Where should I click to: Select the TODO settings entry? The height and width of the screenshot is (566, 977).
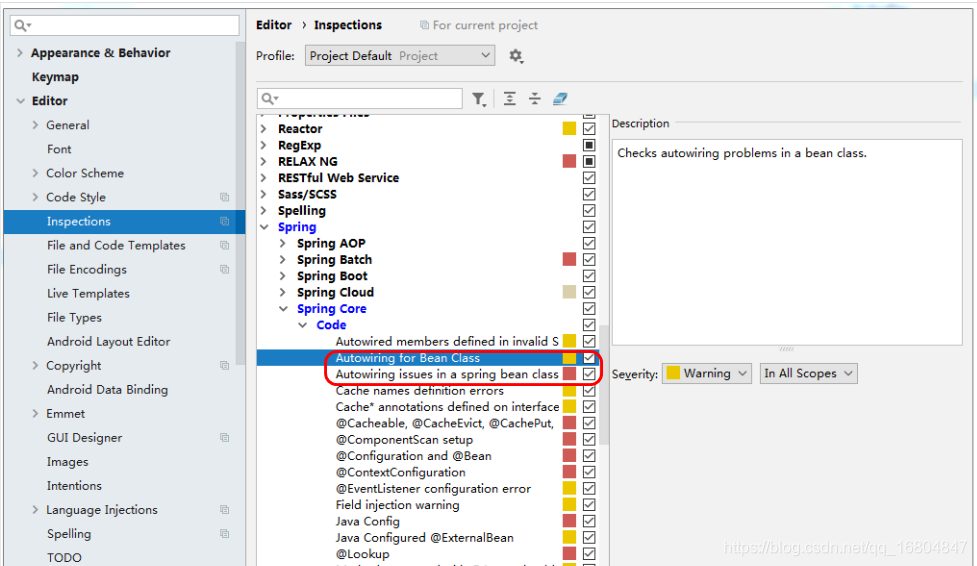tap(64, 557)
